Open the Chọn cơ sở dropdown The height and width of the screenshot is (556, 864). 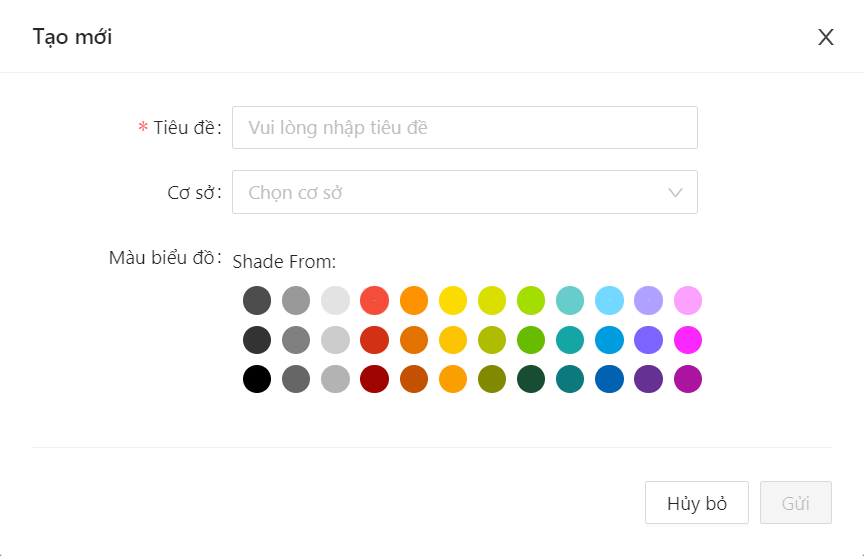tap(450, 192)
